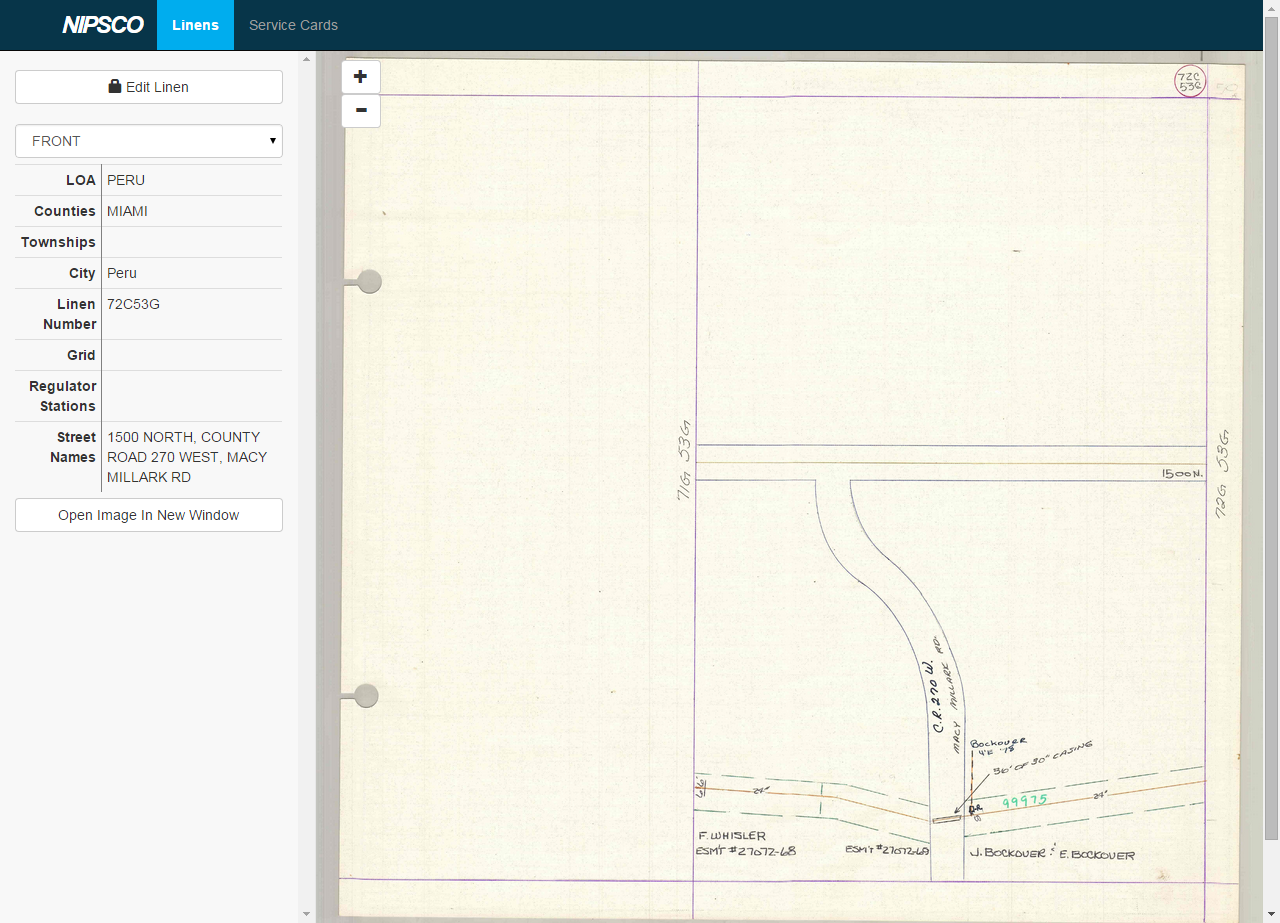Viewport: 1280px width, 923px height.
Task: Click the page scrollbar up arrow
Action: pos(1271,8)
